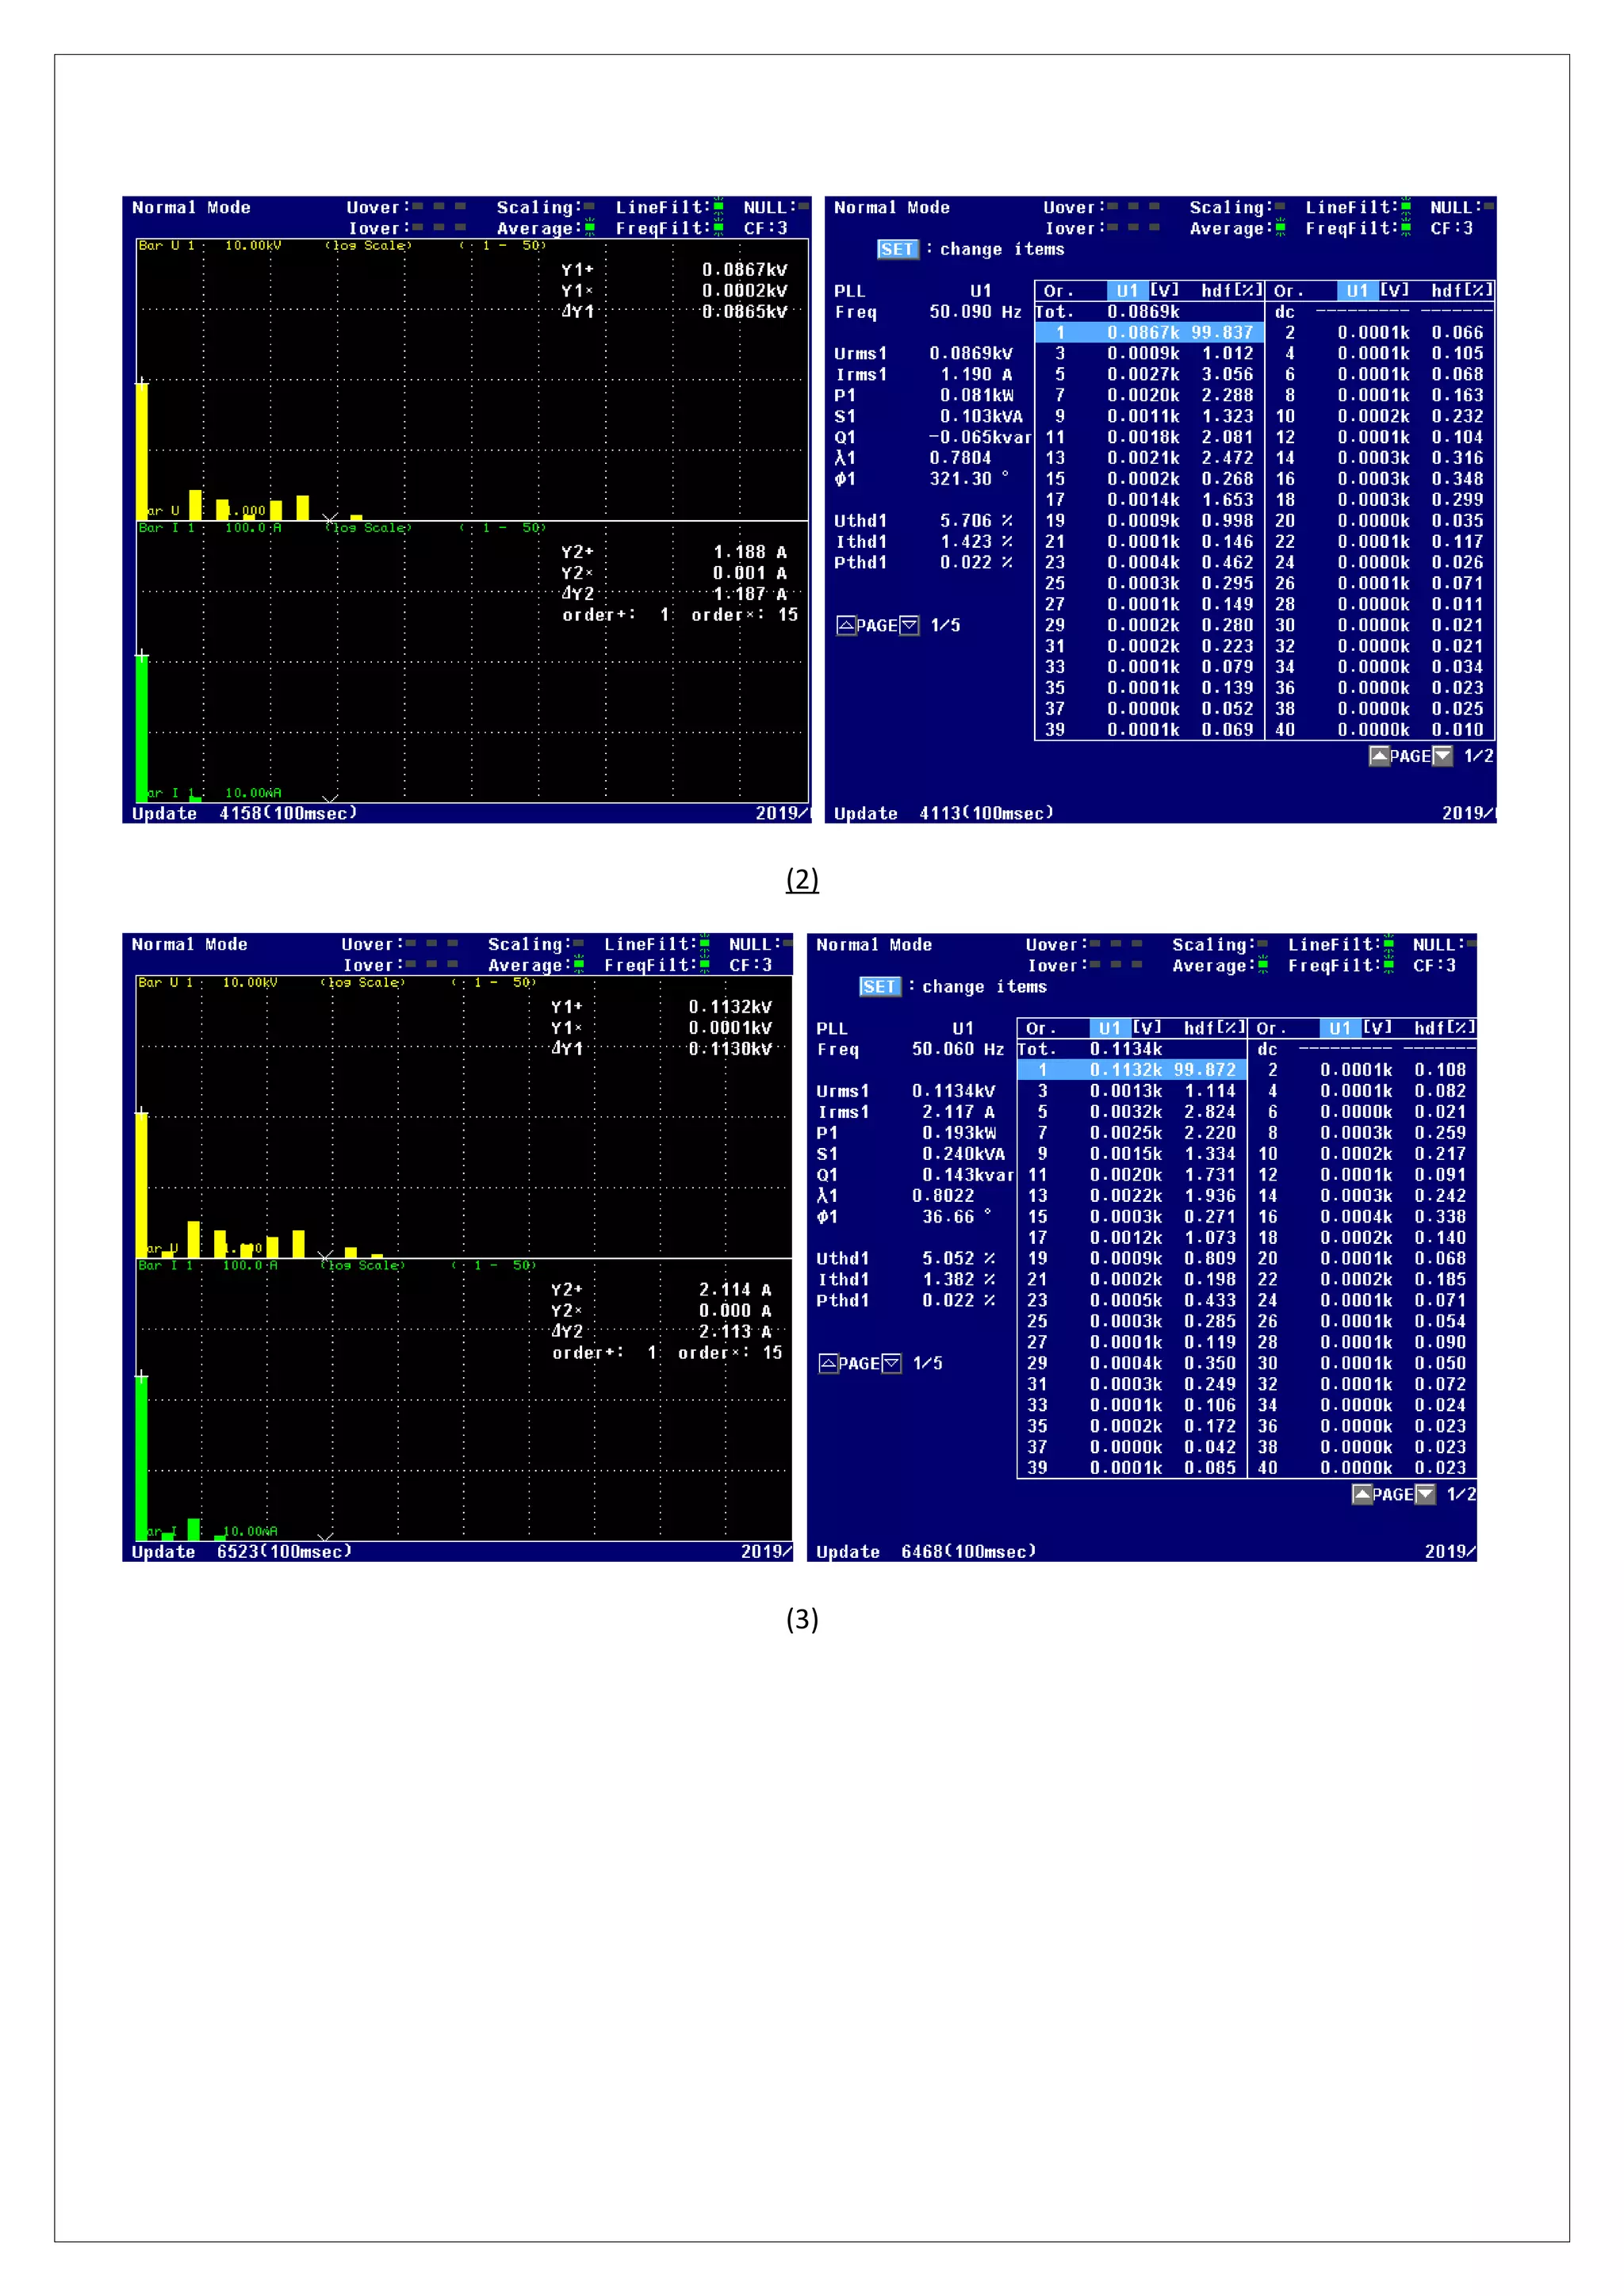The width and height of the screenshot is (1624, 2296).
Task: Click page-down arrow beside 1/2 in figure 3
Action: coord(1425,1494)
